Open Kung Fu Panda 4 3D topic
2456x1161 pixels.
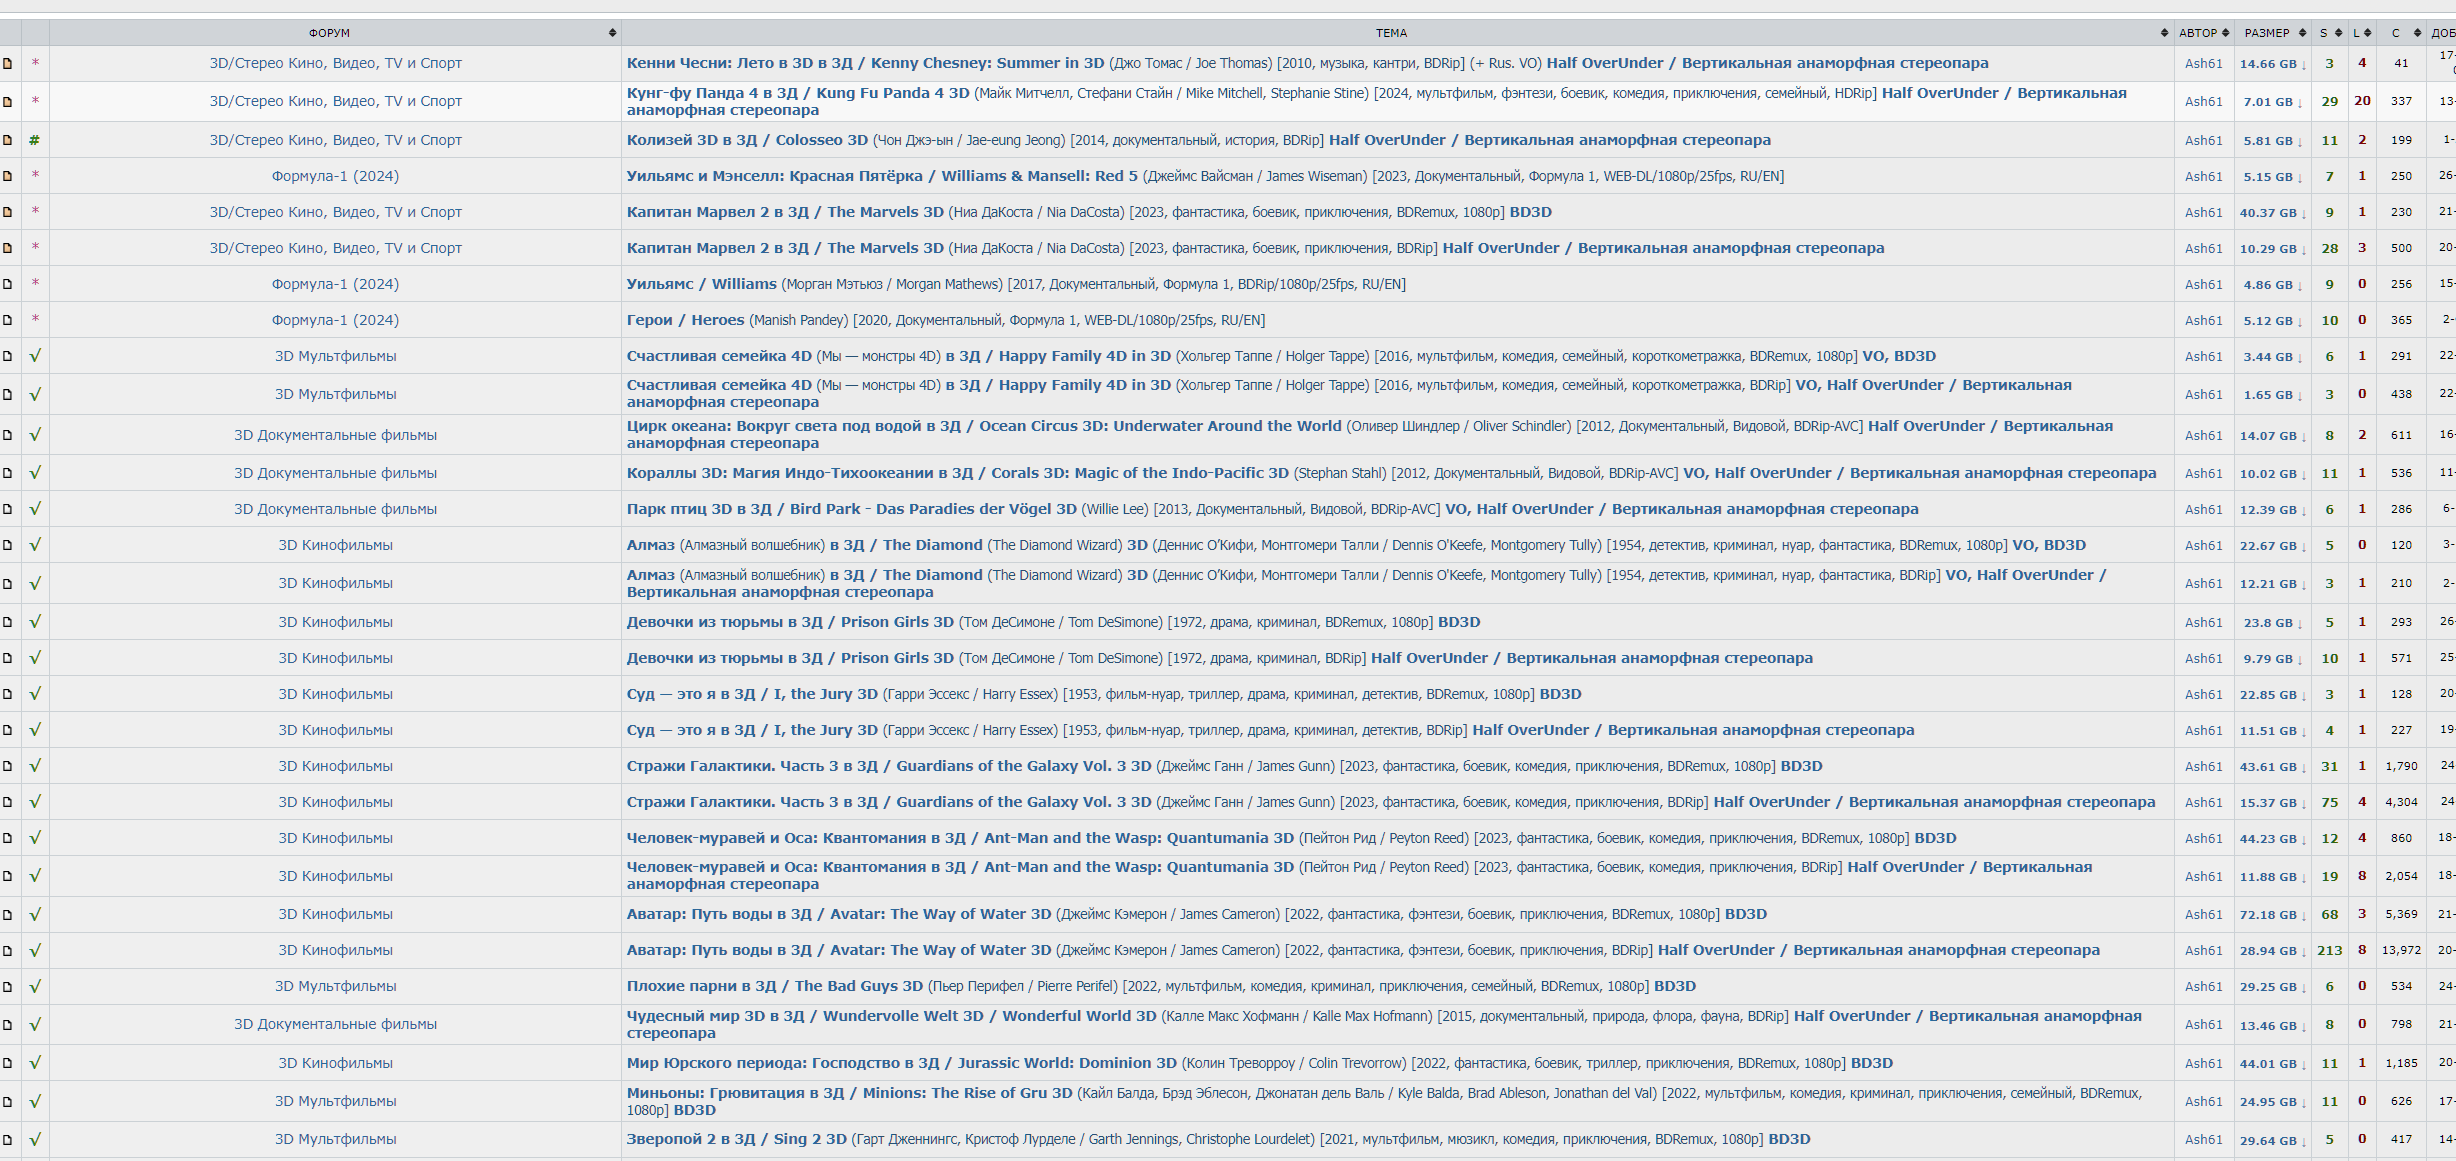[1376, 101]
